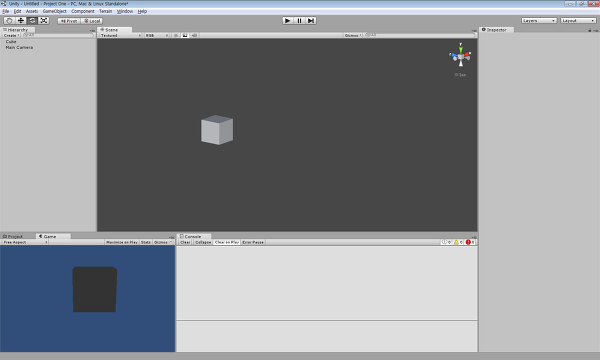Click the Step frame button

point(311,21)
